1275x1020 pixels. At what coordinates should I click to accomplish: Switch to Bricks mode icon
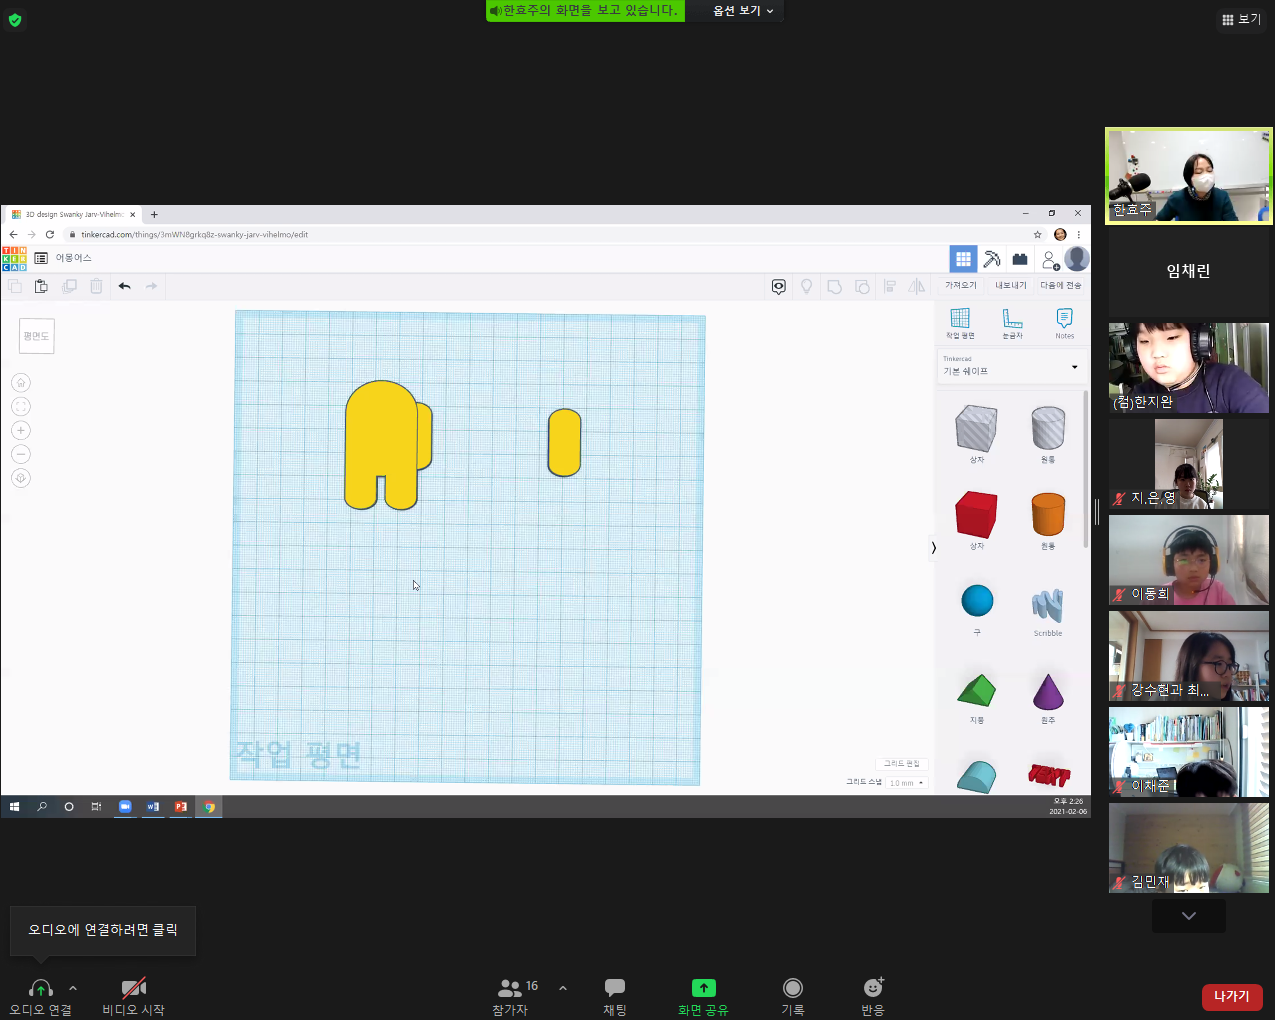point(1020,259)
